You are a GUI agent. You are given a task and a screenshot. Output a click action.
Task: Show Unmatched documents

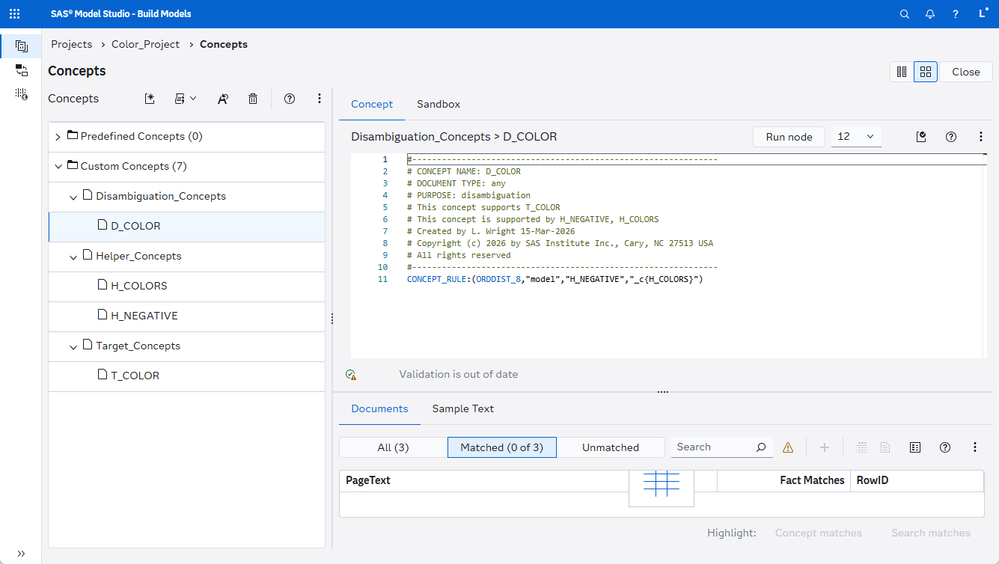[x=610, y=447]
